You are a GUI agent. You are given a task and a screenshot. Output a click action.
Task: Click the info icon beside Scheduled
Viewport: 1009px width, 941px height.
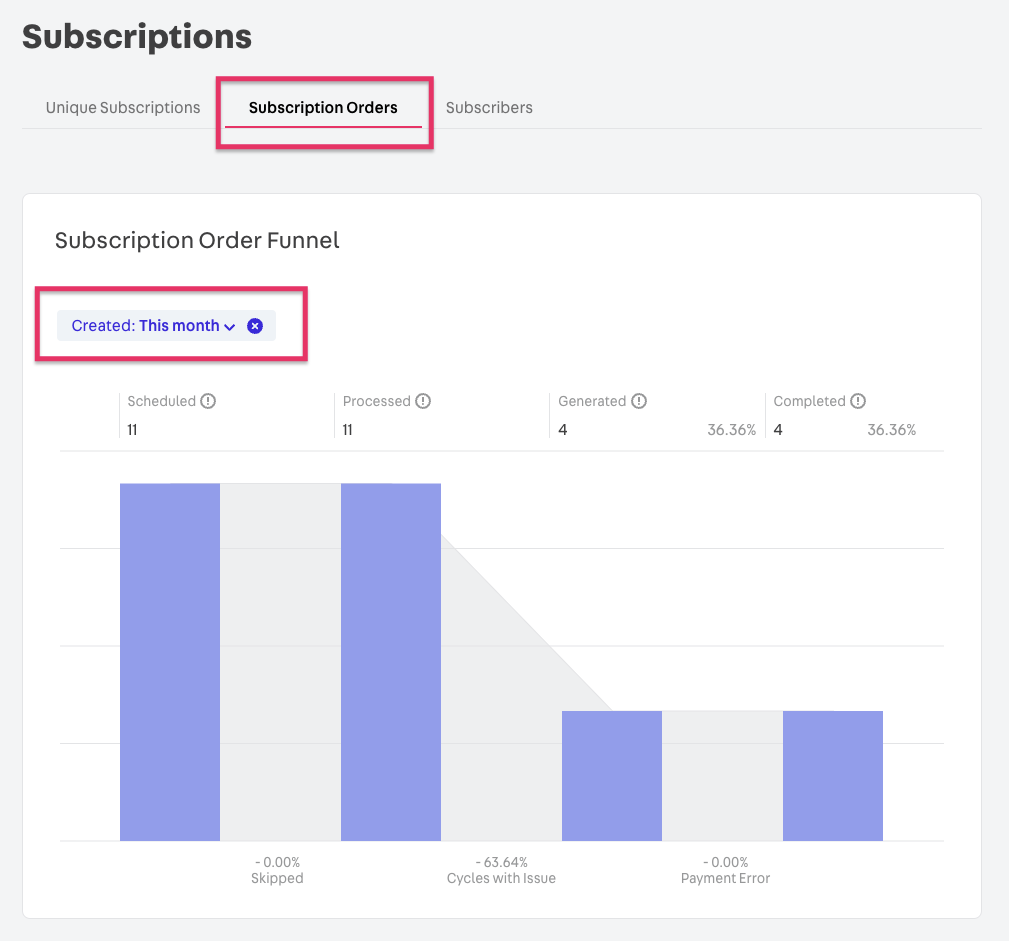click(x=208, y=401)
